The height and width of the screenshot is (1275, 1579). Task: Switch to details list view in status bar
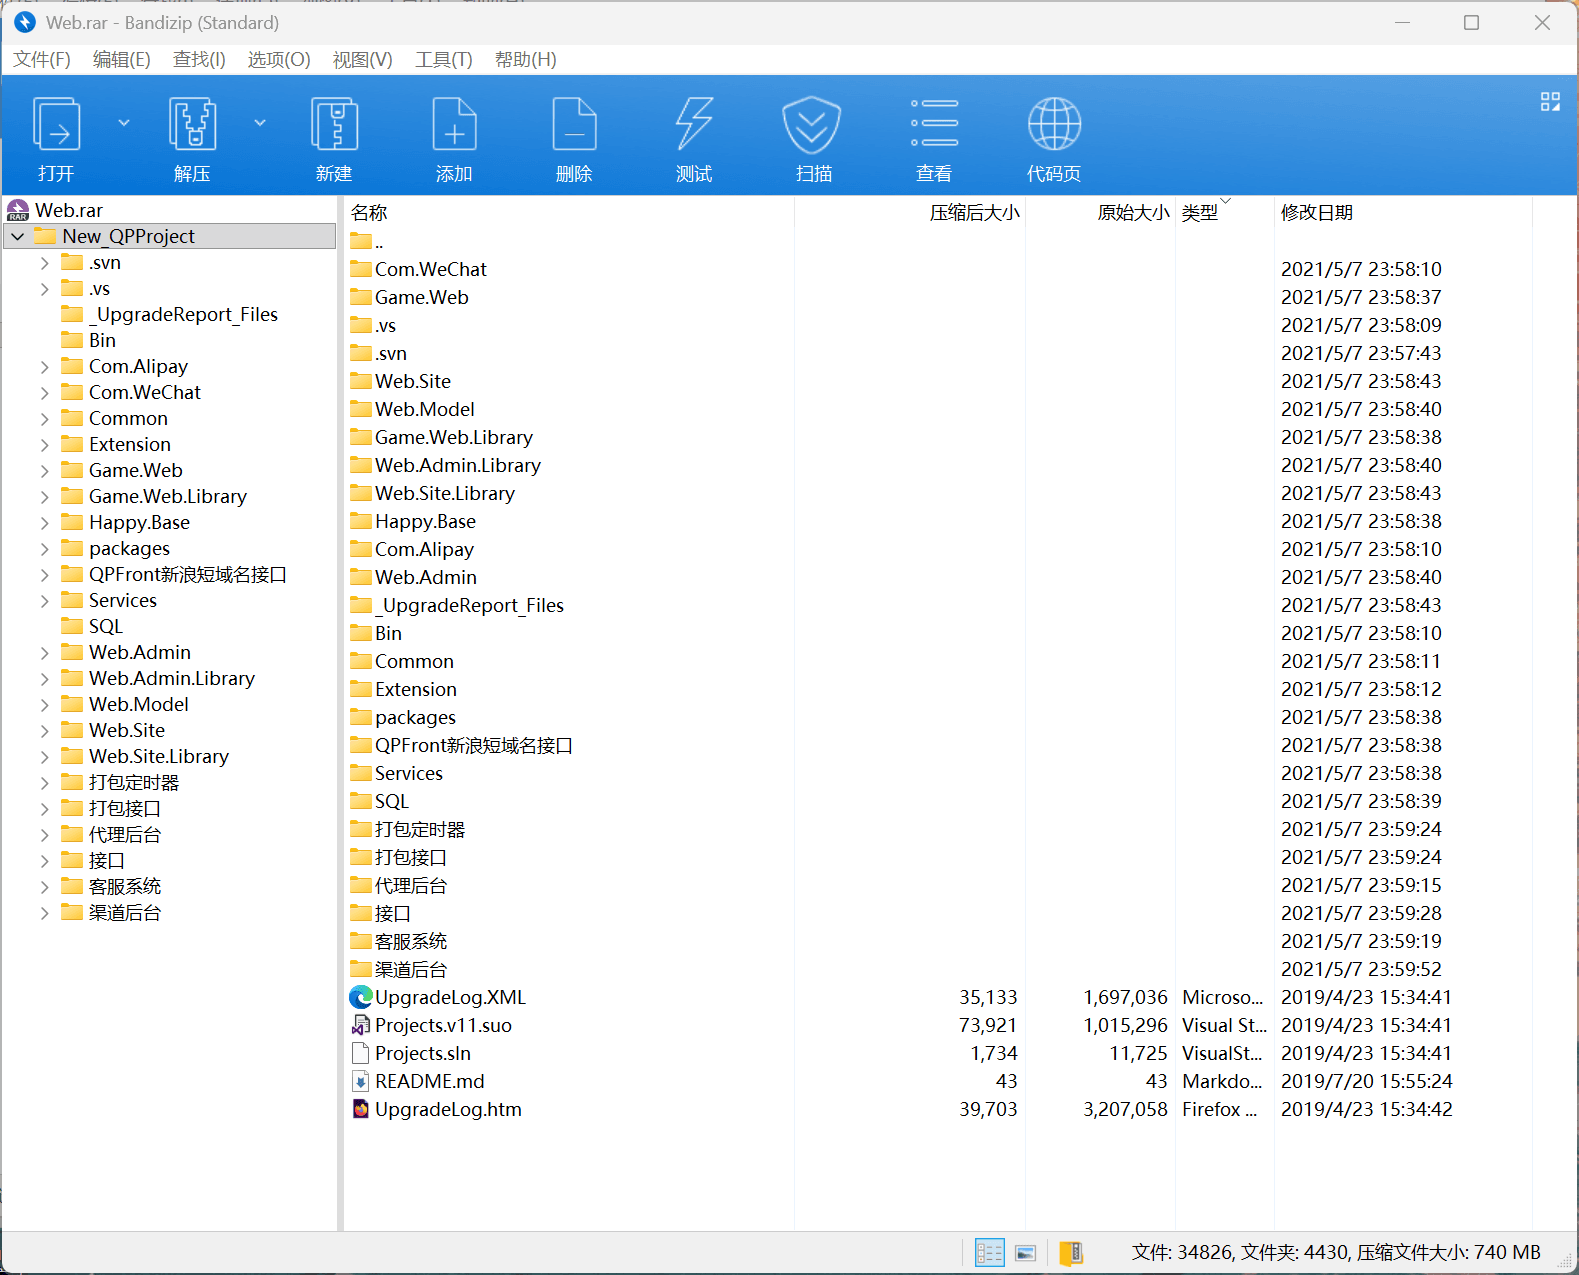coord(989,1253)
